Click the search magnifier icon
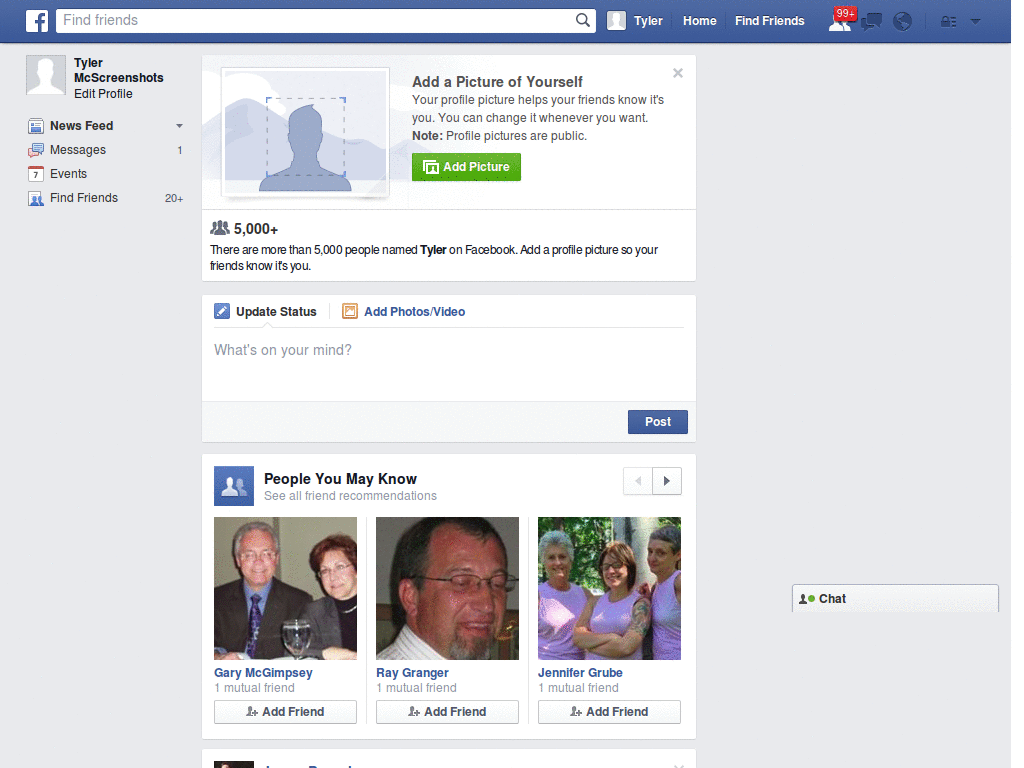1024x768 pixels. (583, 20)
